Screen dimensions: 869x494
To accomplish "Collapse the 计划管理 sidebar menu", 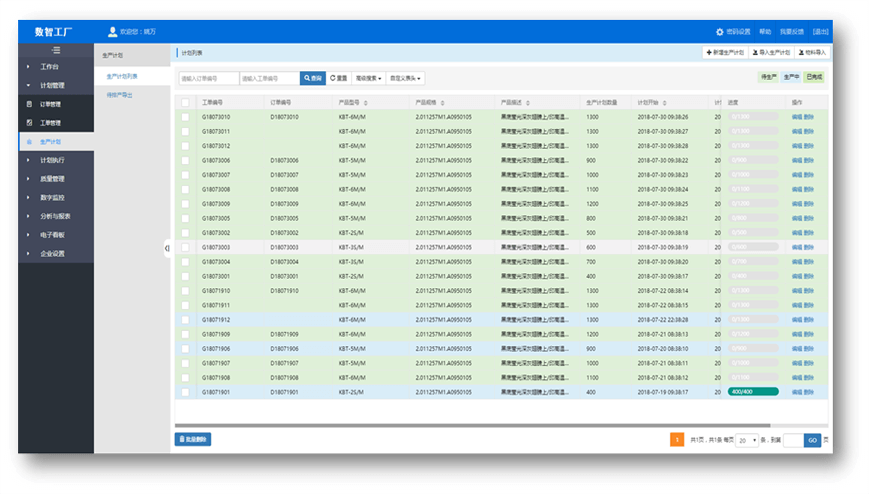I will coord(55,85).
